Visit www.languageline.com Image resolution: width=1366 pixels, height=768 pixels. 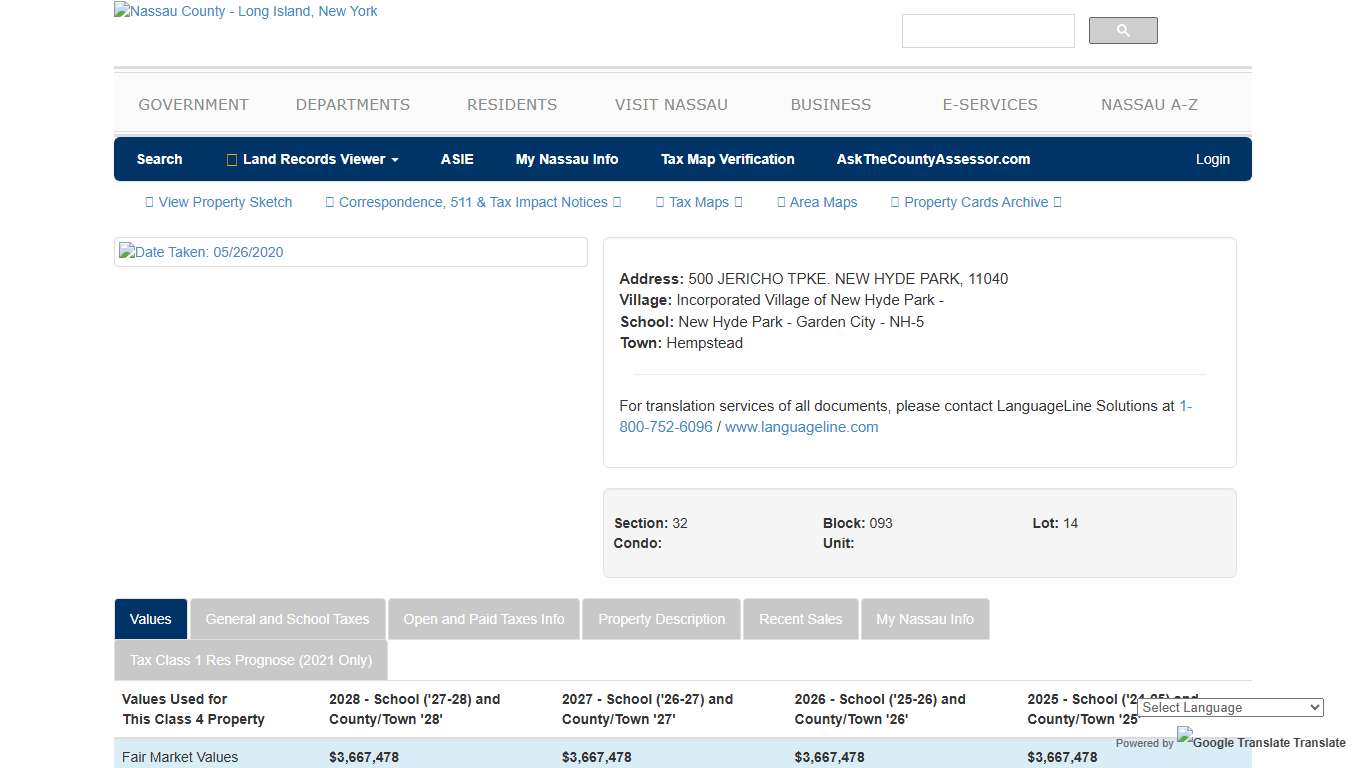[x=800, y=427]
